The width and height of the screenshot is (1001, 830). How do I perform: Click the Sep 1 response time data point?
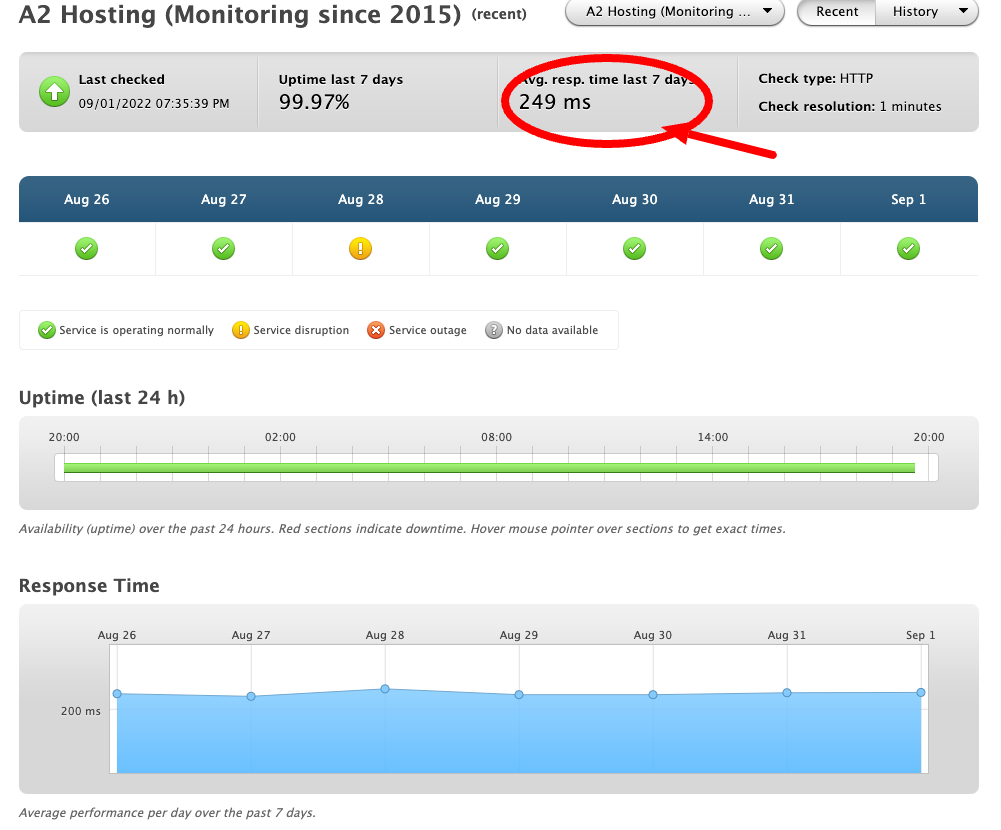tap(921, 692)
